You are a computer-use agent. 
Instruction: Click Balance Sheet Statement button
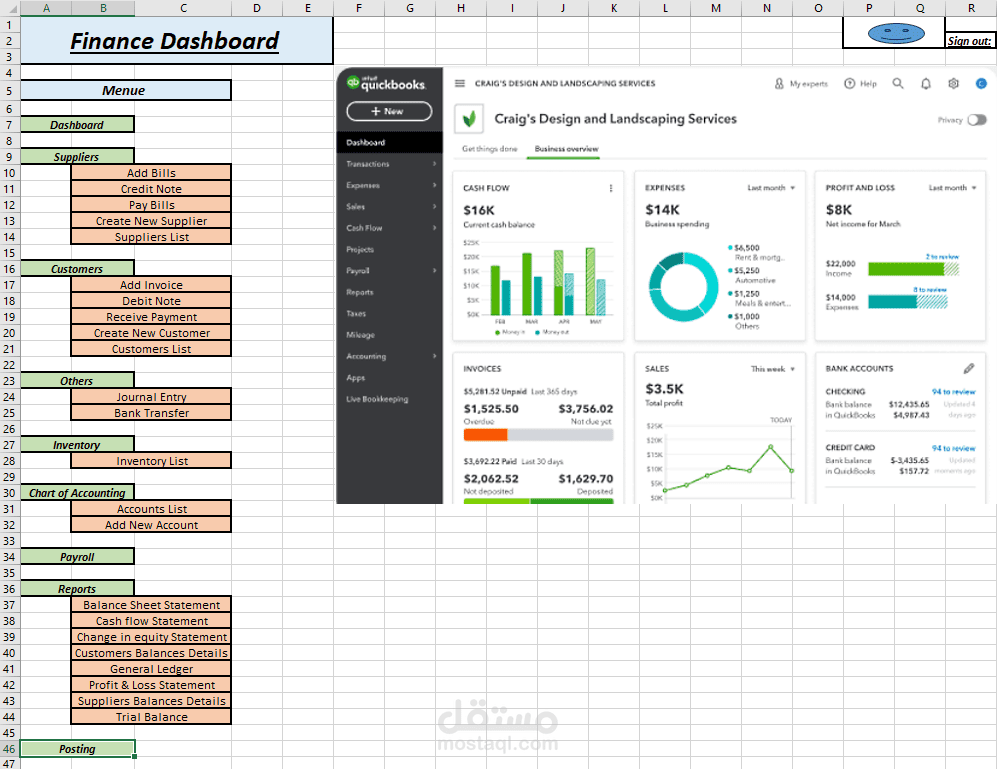click(x=151, y=605)
